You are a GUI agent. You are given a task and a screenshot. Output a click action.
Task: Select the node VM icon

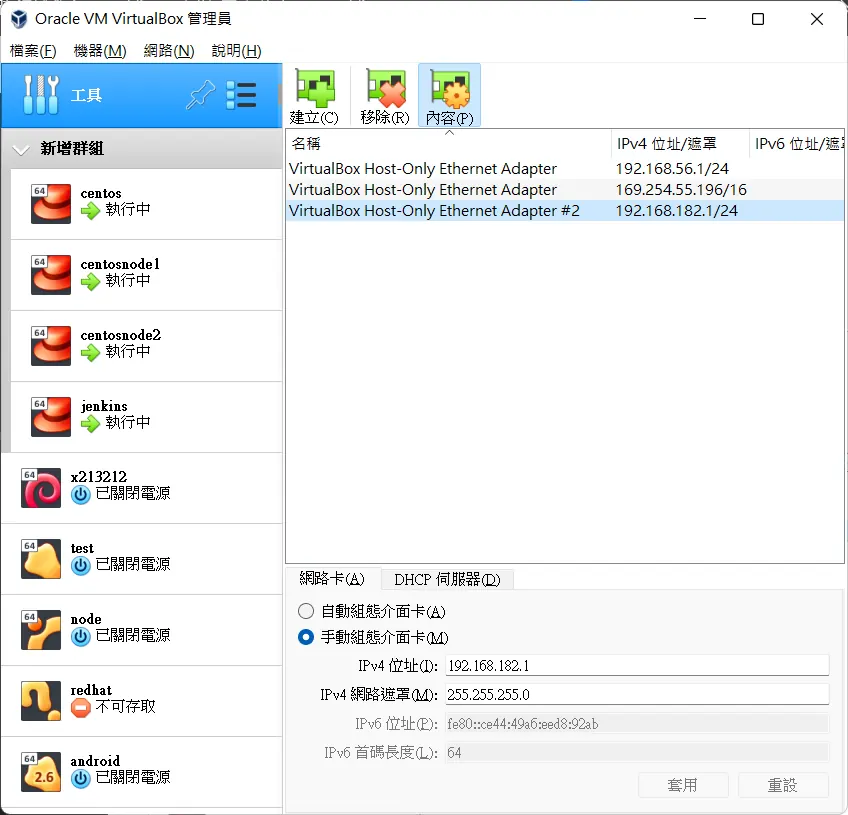click(x=41, y=630)
